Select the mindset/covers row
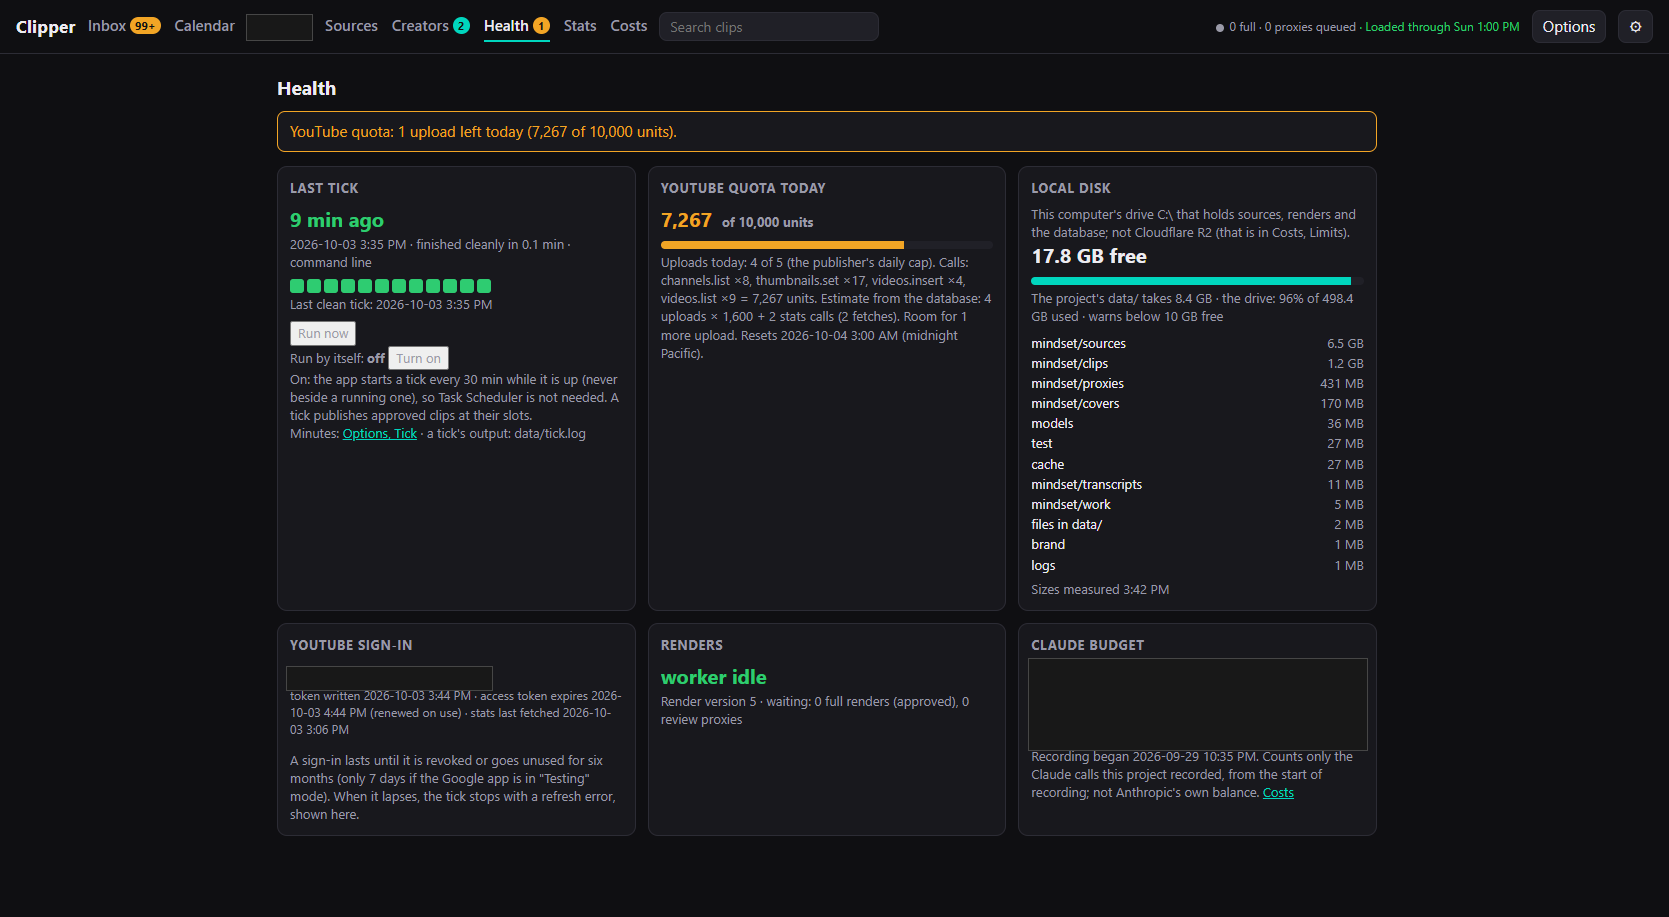The width and height of the screenshot is (1669, 917). [1197, 403]
